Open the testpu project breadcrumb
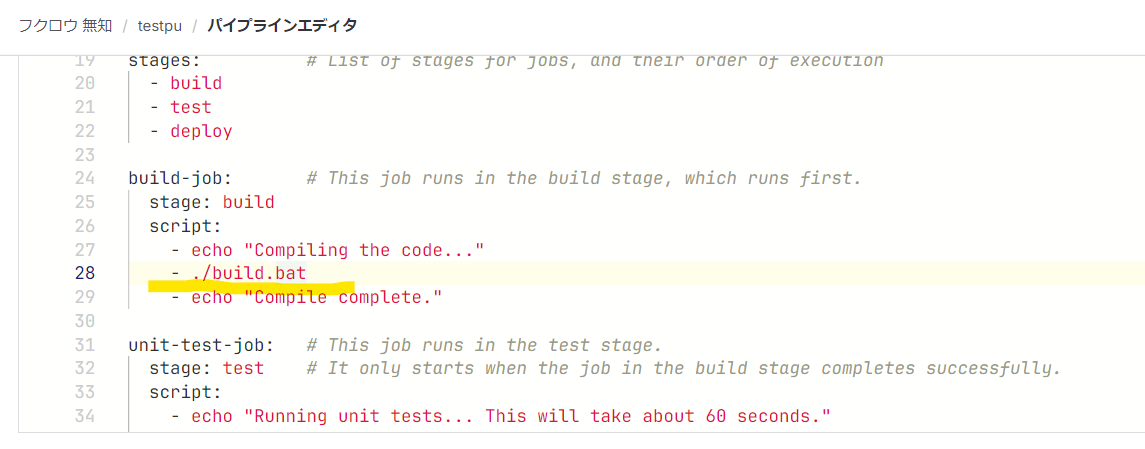The width and height of the screenshot is (1145, 449). [x=160, y=26]
